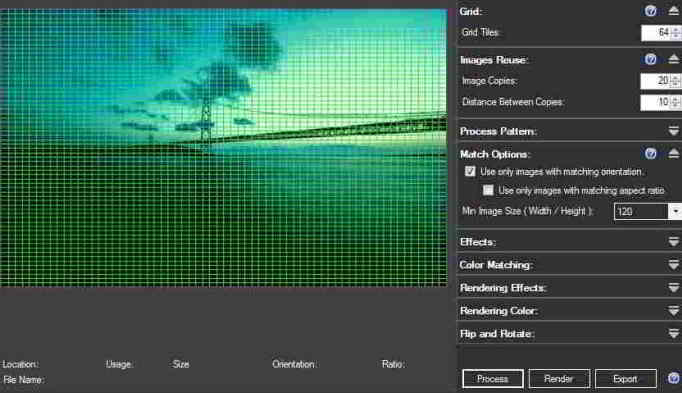Screen dimensions: 682x393
Task: Click the Usage label in info bar
Action: tap(119, 364)
